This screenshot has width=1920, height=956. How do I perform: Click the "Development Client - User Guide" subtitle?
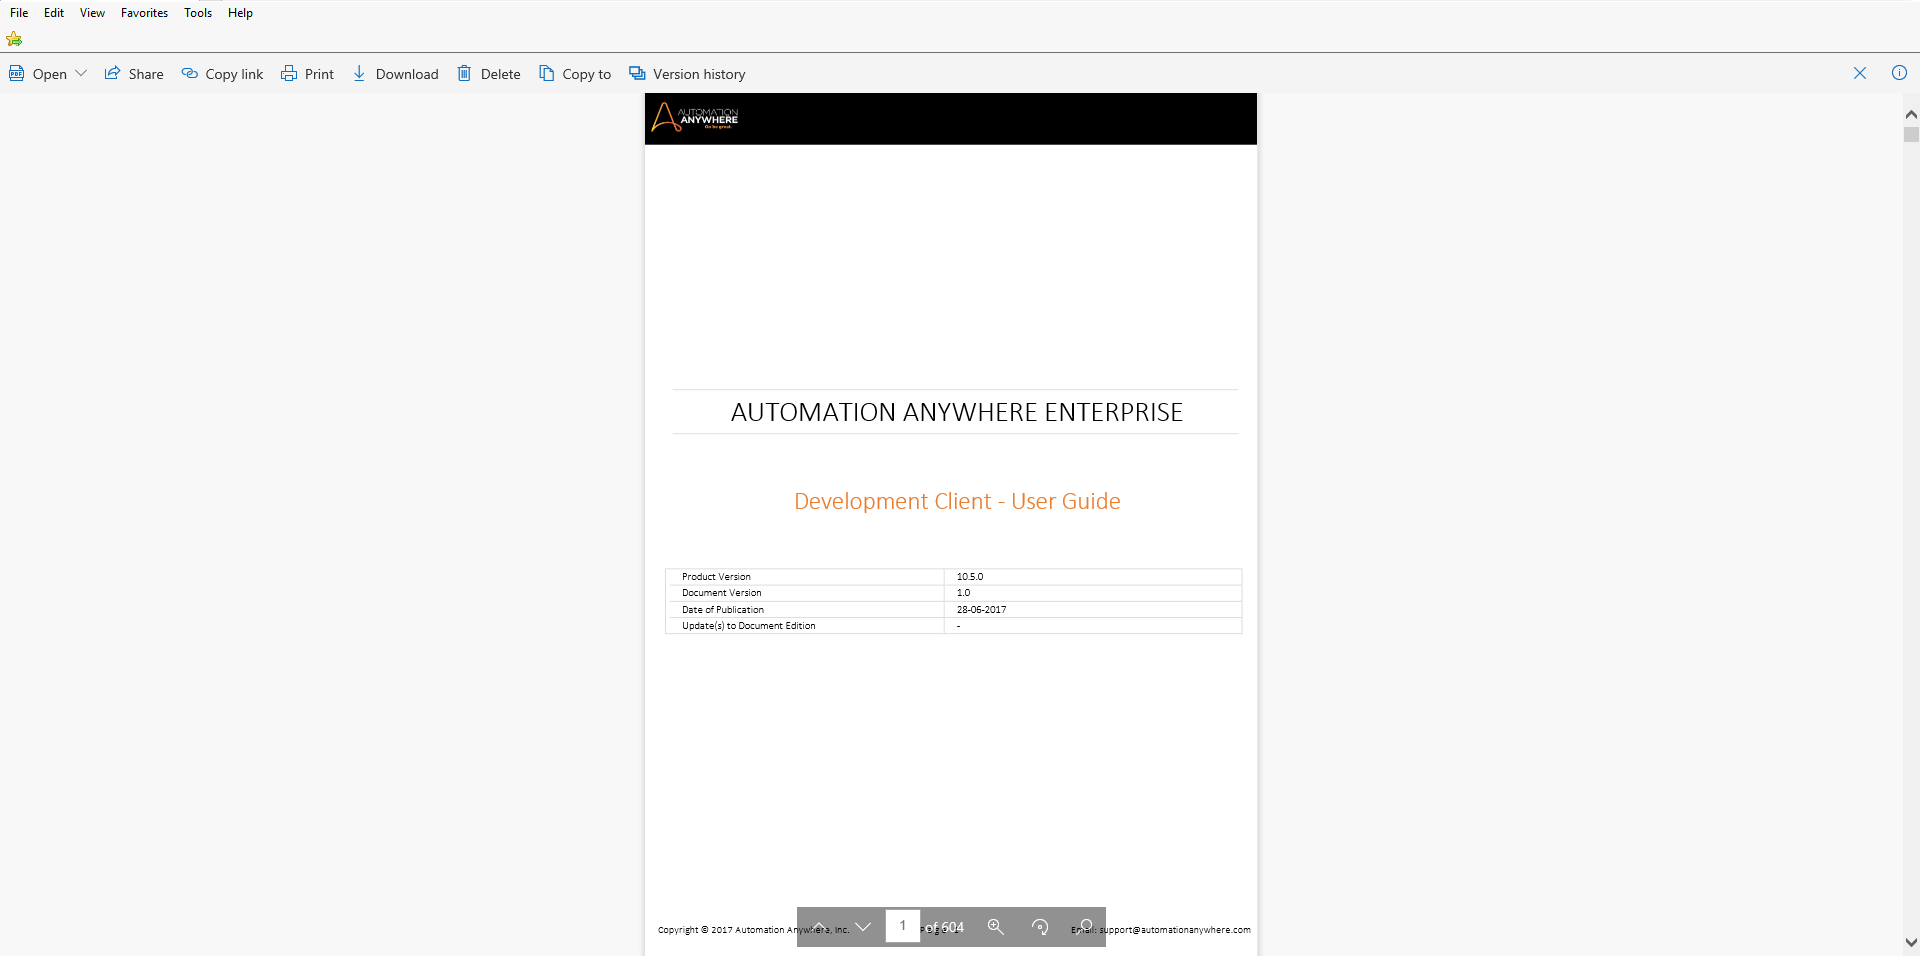pos(957,501)
